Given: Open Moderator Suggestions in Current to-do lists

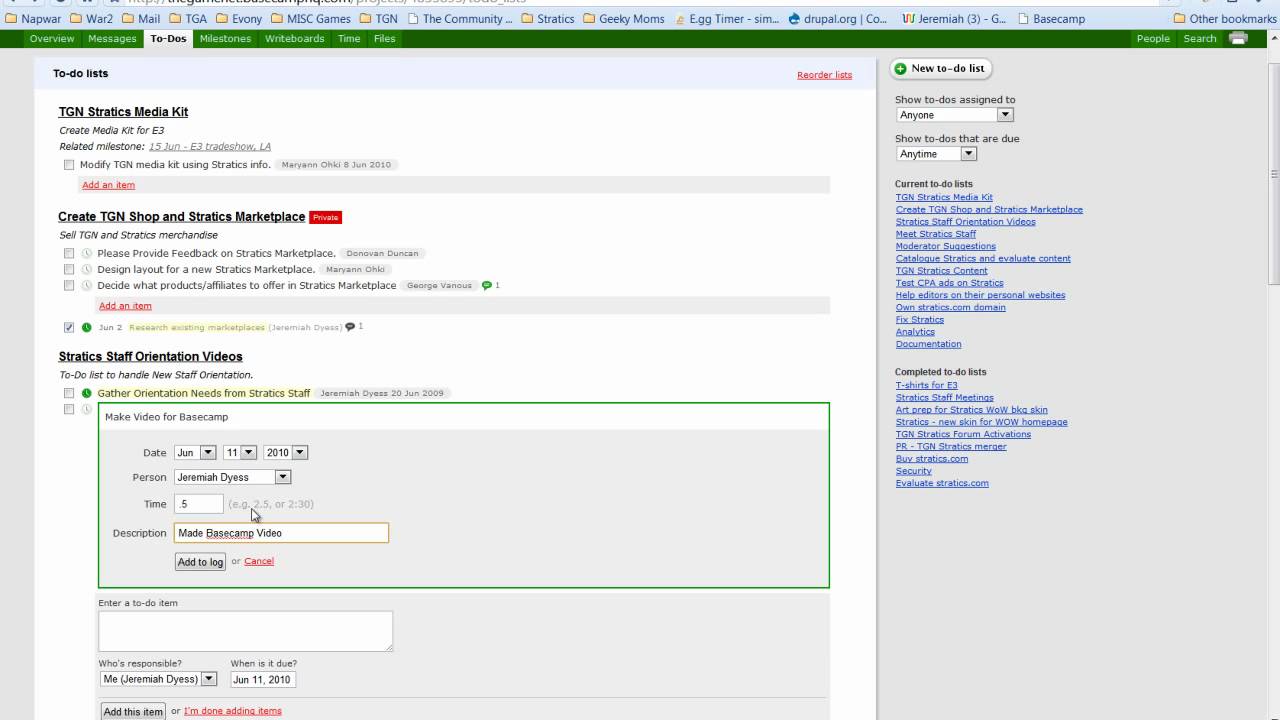Looking at the screenshot, I should click(x=946, y=246).
